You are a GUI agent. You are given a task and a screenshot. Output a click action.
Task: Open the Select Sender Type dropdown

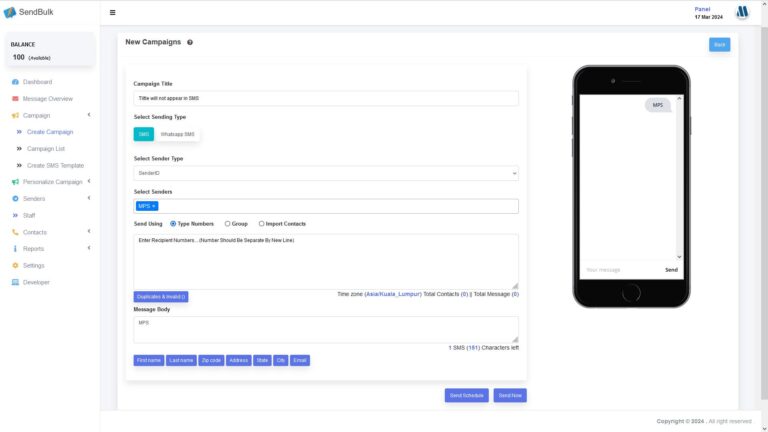(x=326, y=173)
